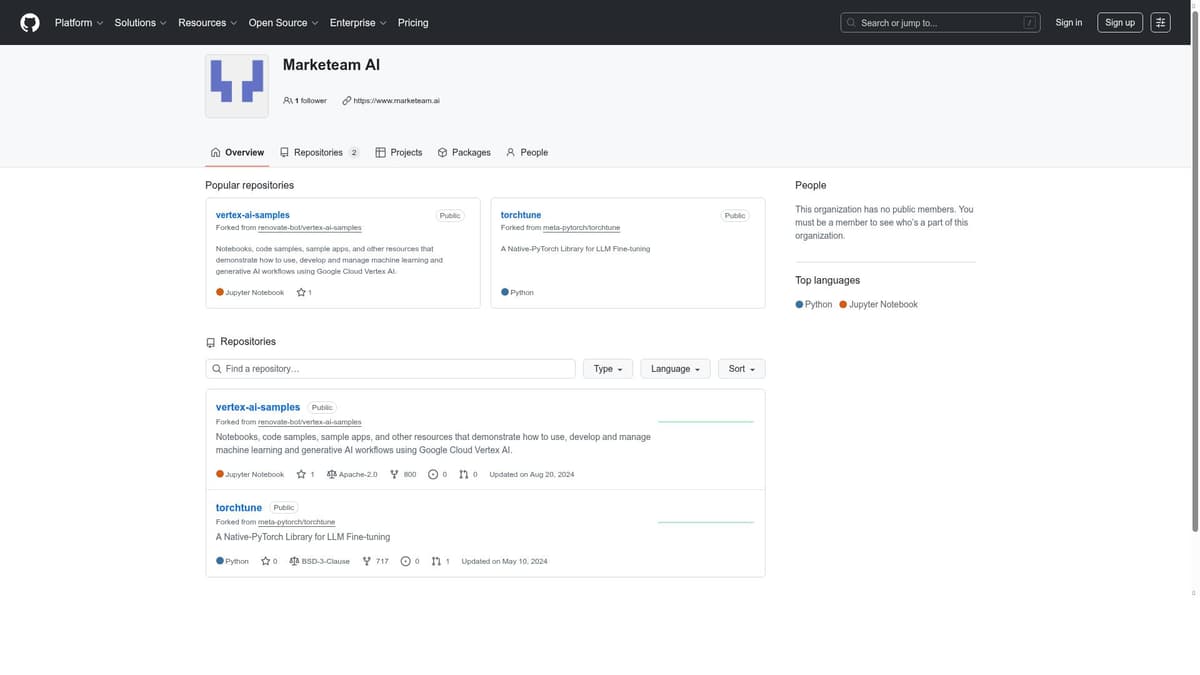Open meta-pytorch/torchtune fork source in repository list
Viewport: 1200px width, 675px height.
coord(296,522)
